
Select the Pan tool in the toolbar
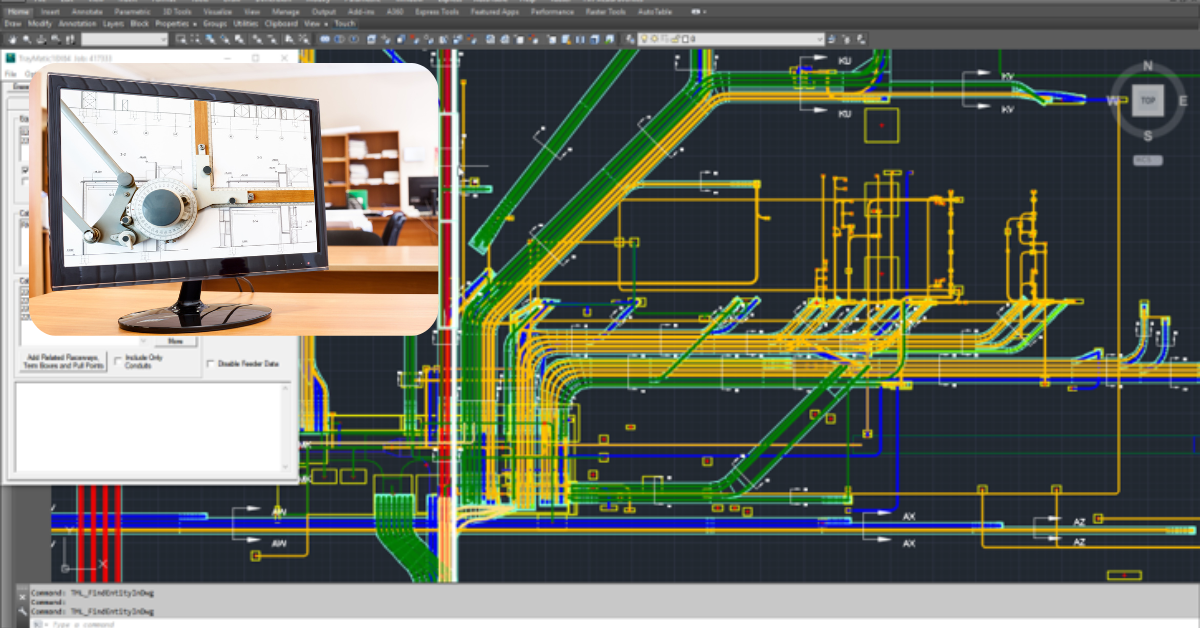(x=13, y=38)
